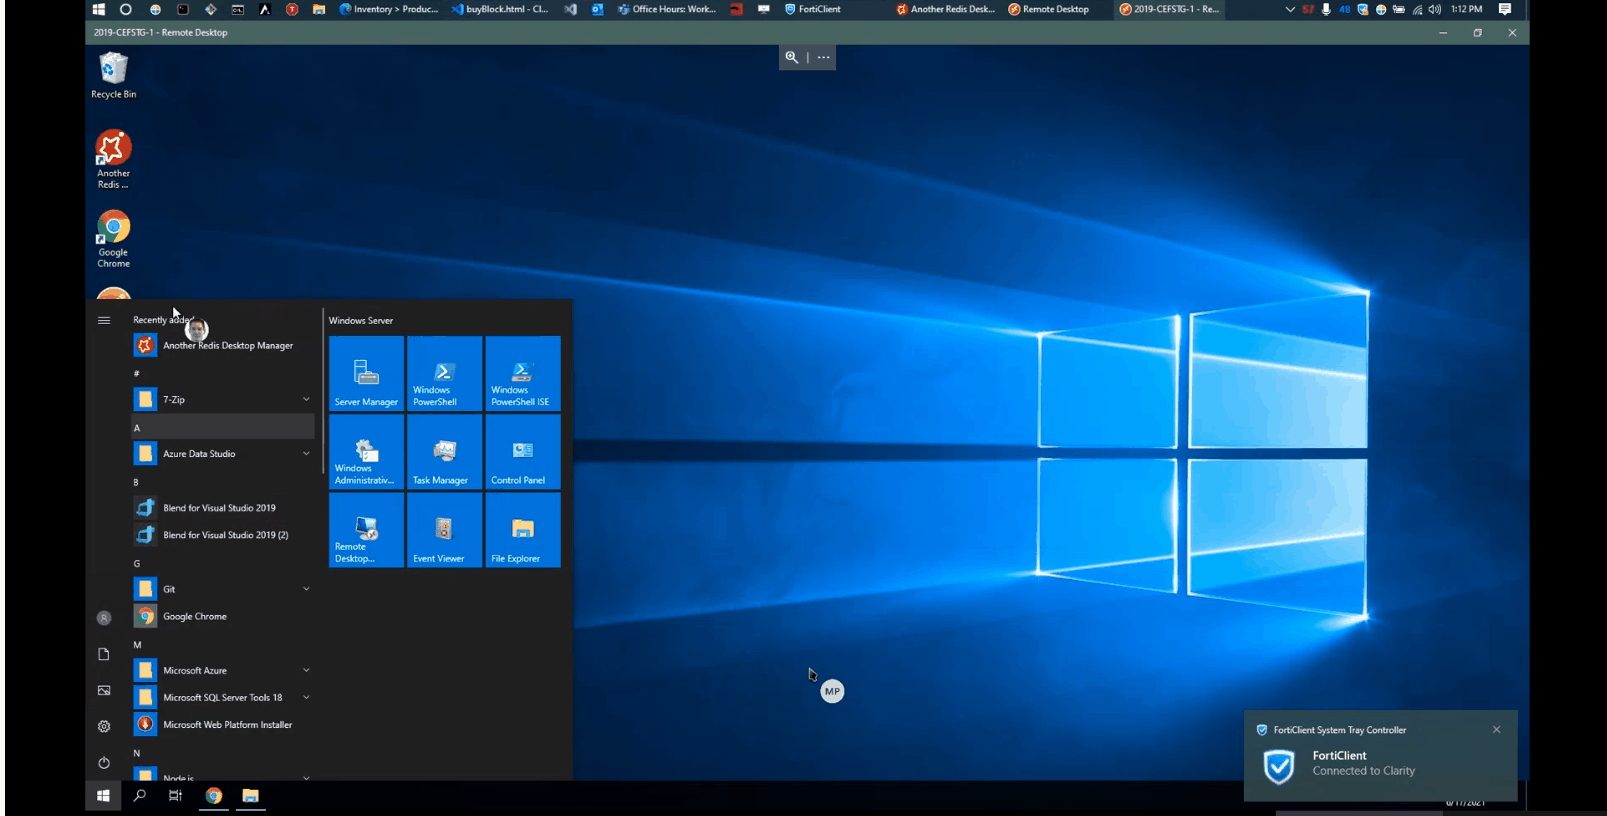Open Another Redis desktop shortcut
The width and height of the screenshot is (1607, 816).
tap(113, 159)
